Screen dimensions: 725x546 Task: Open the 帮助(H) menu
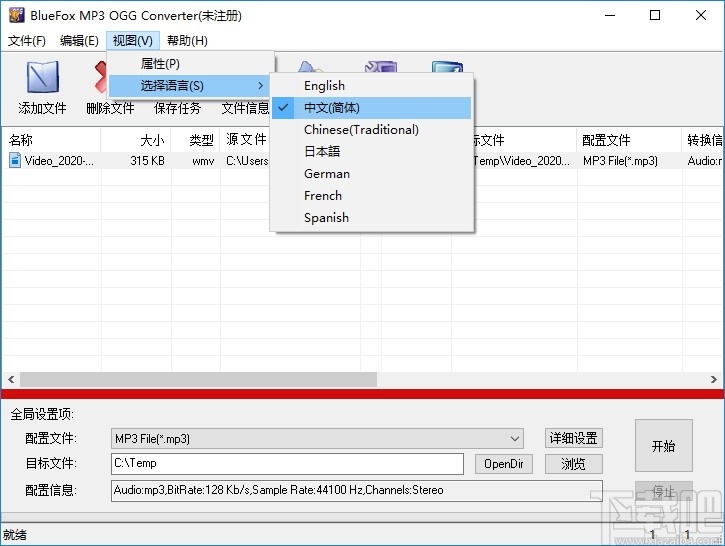coord(187,41)
